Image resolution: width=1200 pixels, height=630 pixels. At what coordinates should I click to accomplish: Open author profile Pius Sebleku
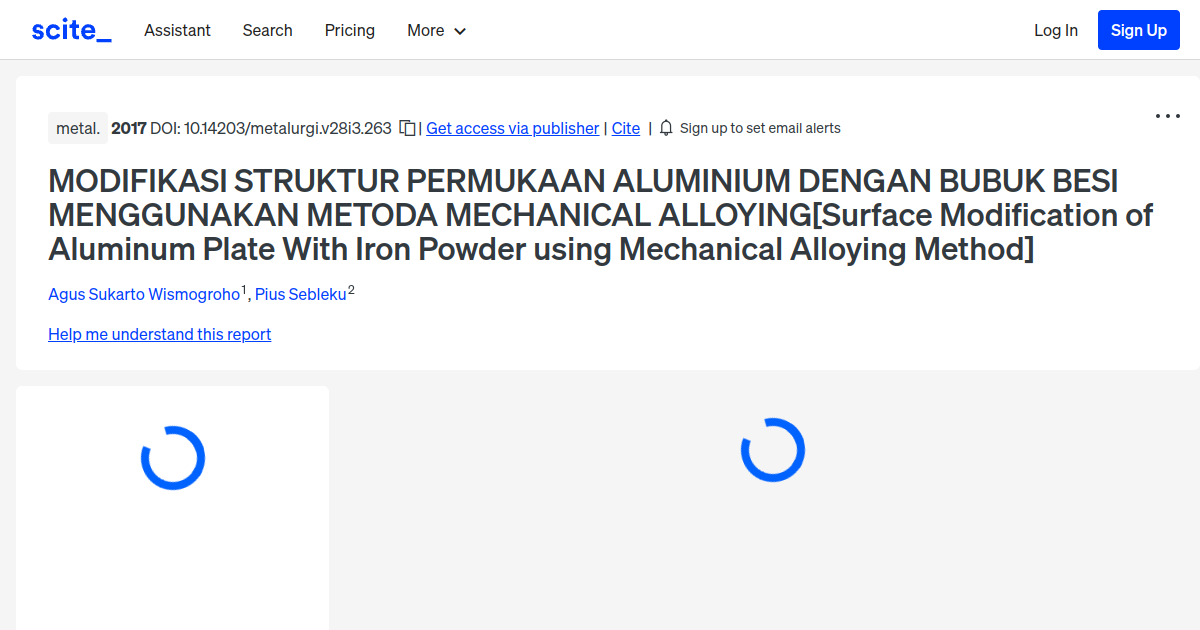coord(300,294)
